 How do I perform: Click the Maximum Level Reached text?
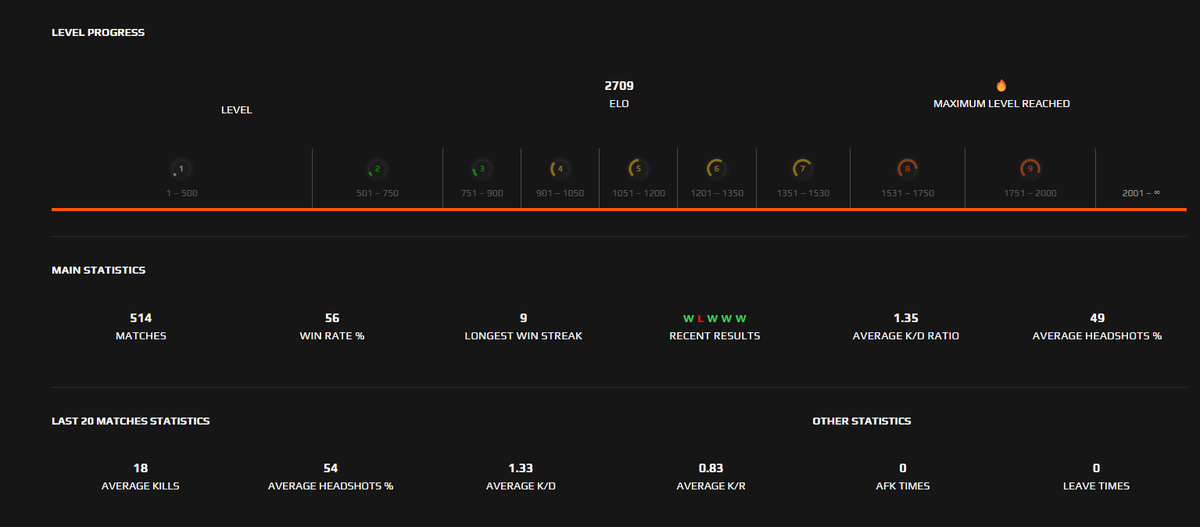[x=1001, y=104]
